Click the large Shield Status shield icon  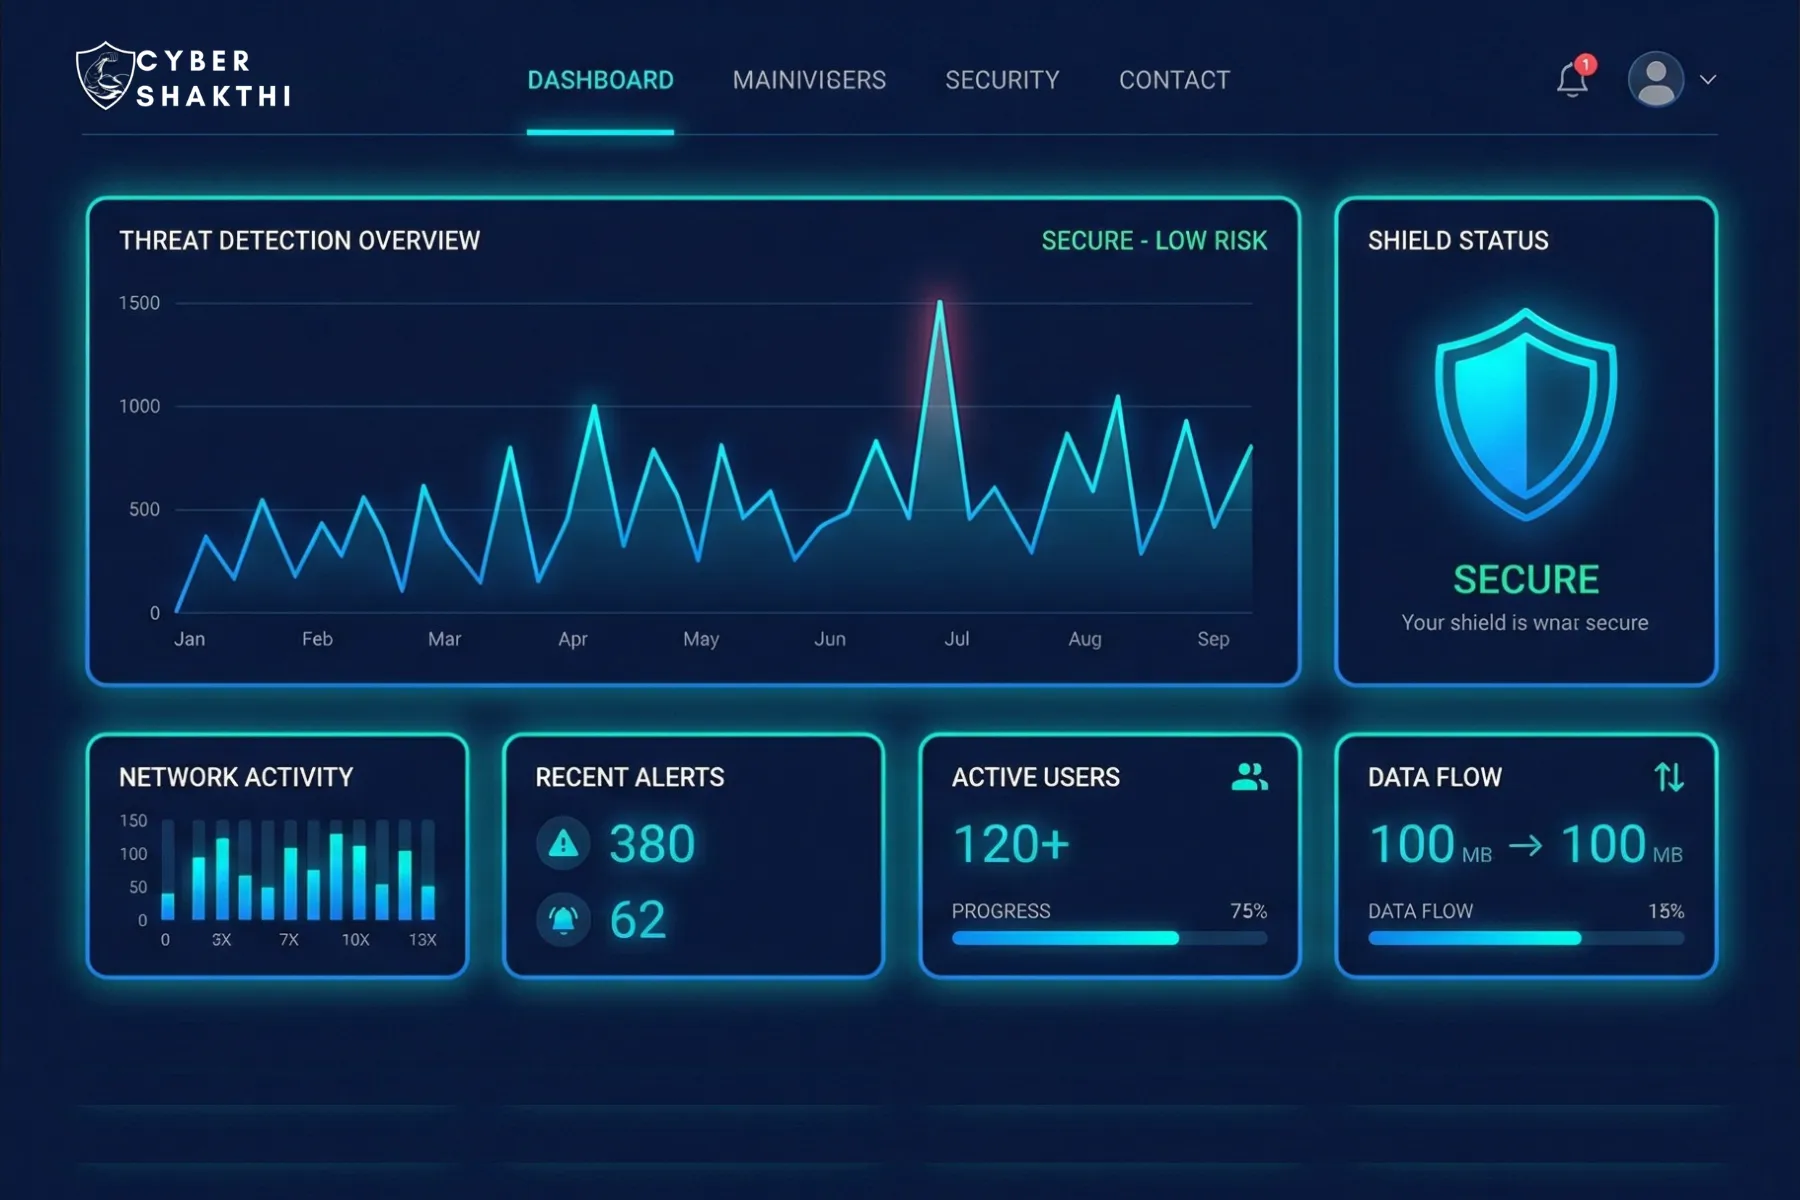tap(1525, 415)
